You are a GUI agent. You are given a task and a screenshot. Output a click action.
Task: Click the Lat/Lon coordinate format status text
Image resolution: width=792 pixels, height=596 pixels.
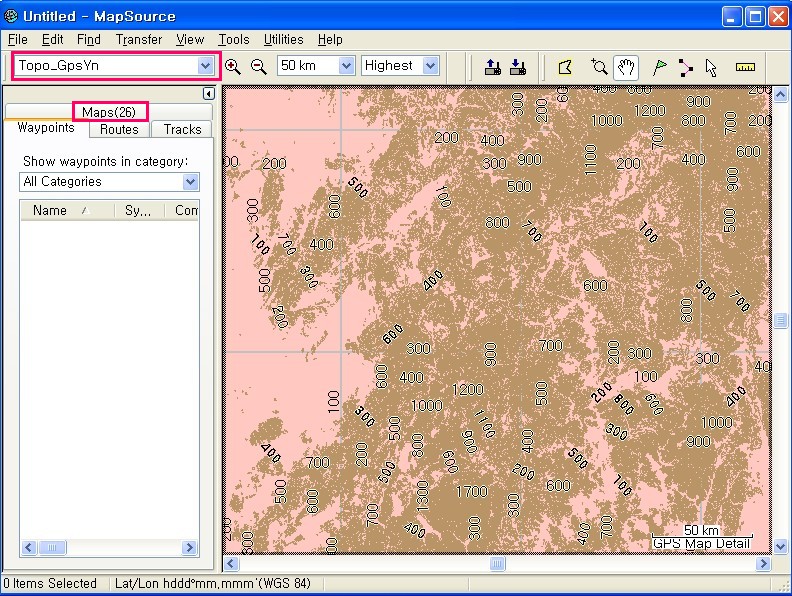tap(213, 583)
